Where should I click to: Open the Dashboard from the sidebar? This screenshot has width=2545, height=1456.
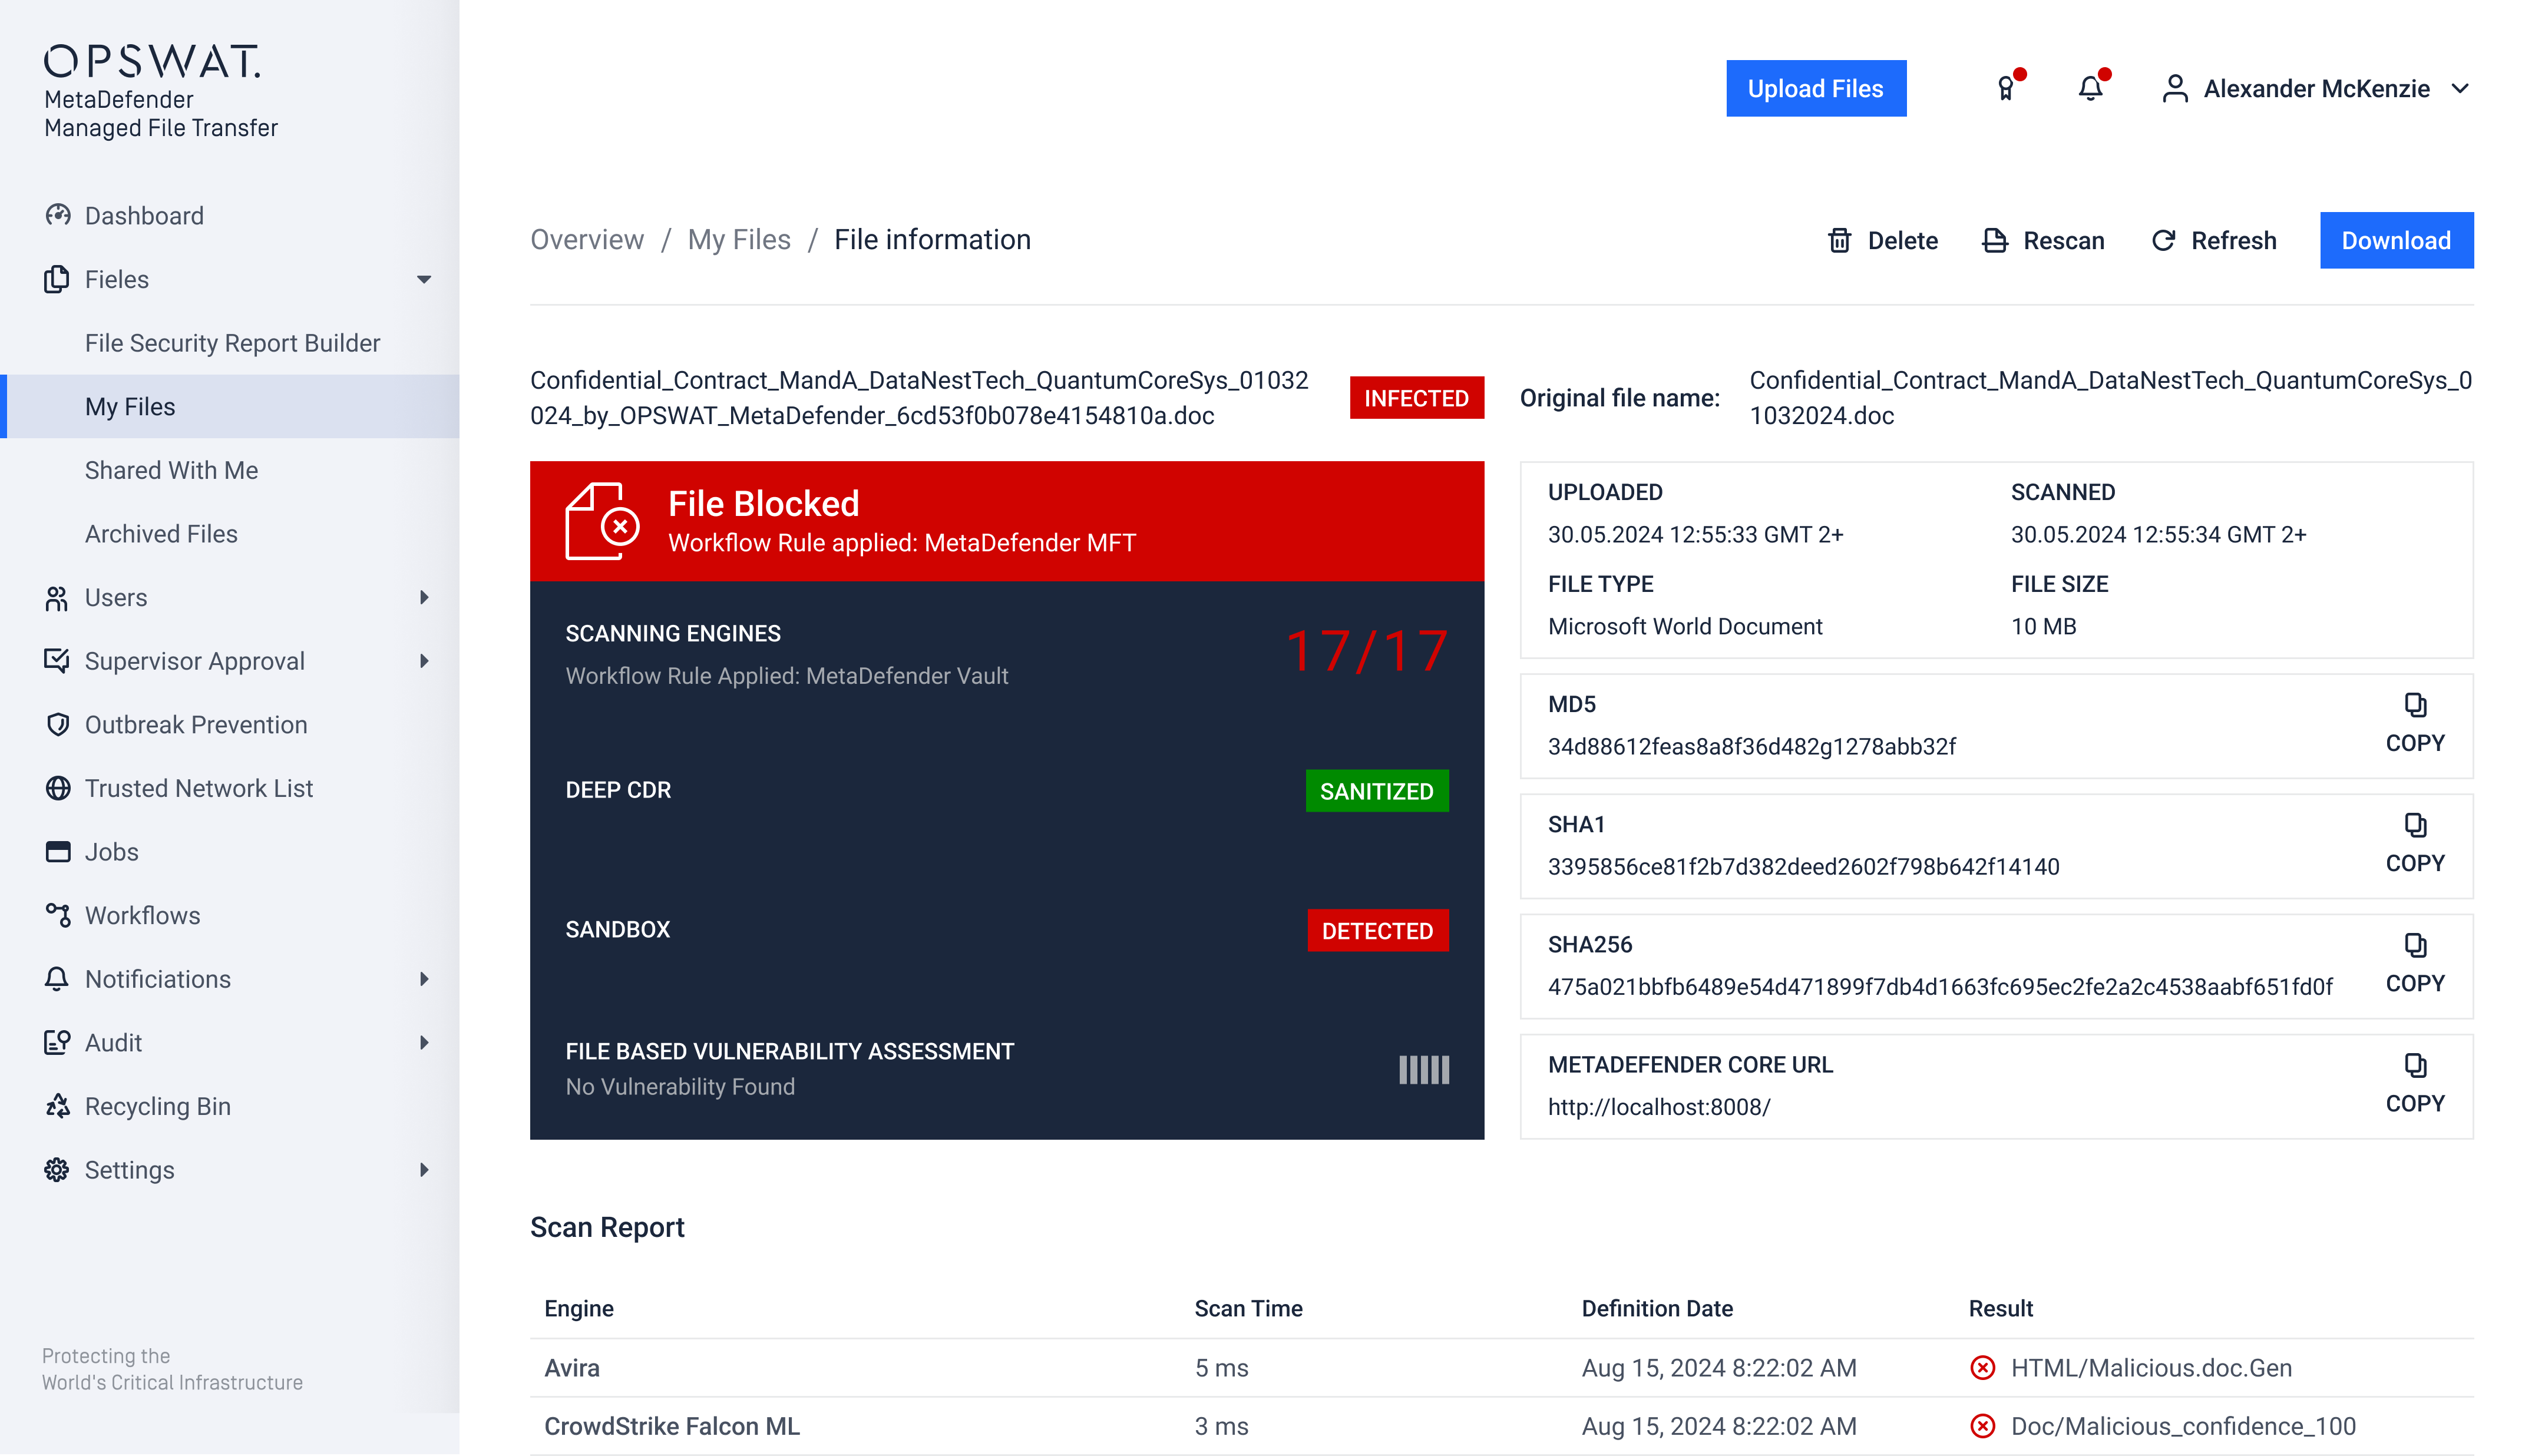pos(144,215)
